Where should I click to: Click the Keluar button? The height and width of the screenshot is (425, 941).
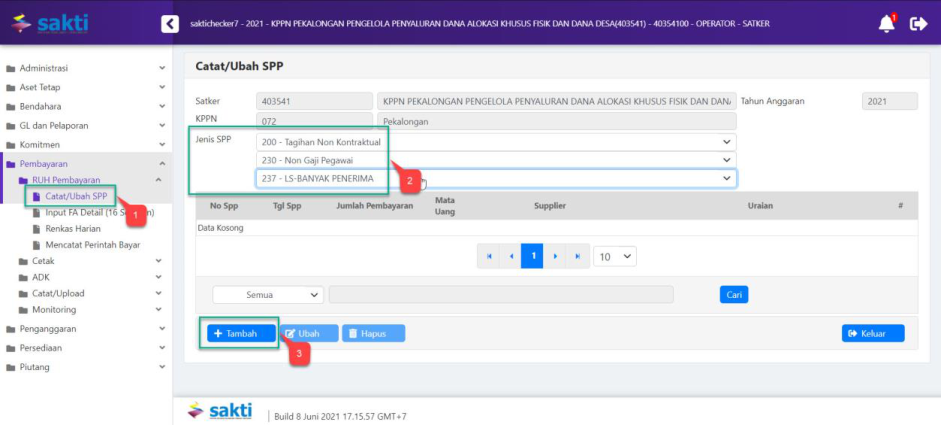[872, 333]
